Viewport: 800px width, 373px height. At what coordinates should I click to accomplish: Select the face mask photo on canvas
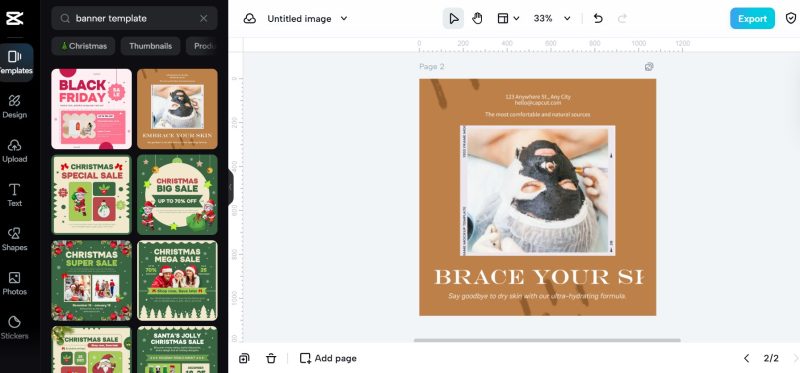537,190
